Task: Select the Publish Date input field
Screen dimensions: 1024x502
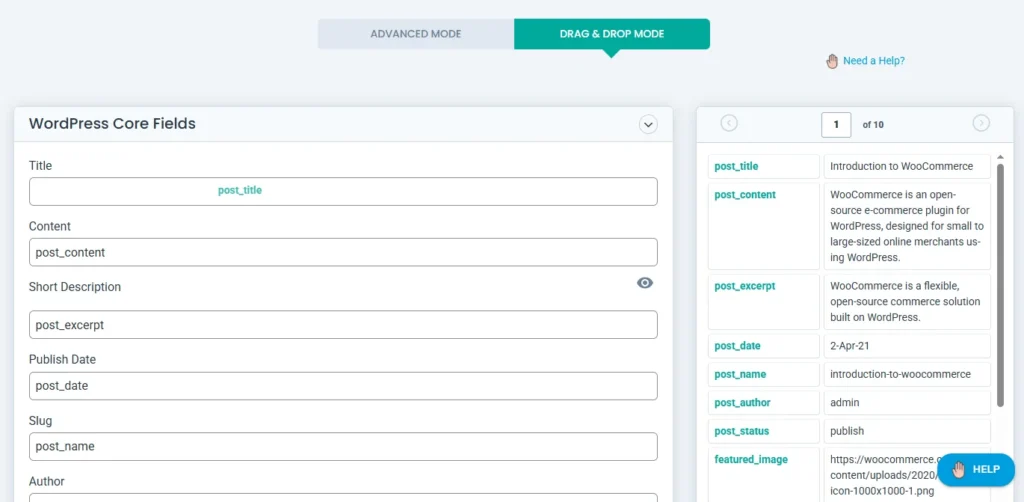Action: pyautogui.click(x=343, y=386)
